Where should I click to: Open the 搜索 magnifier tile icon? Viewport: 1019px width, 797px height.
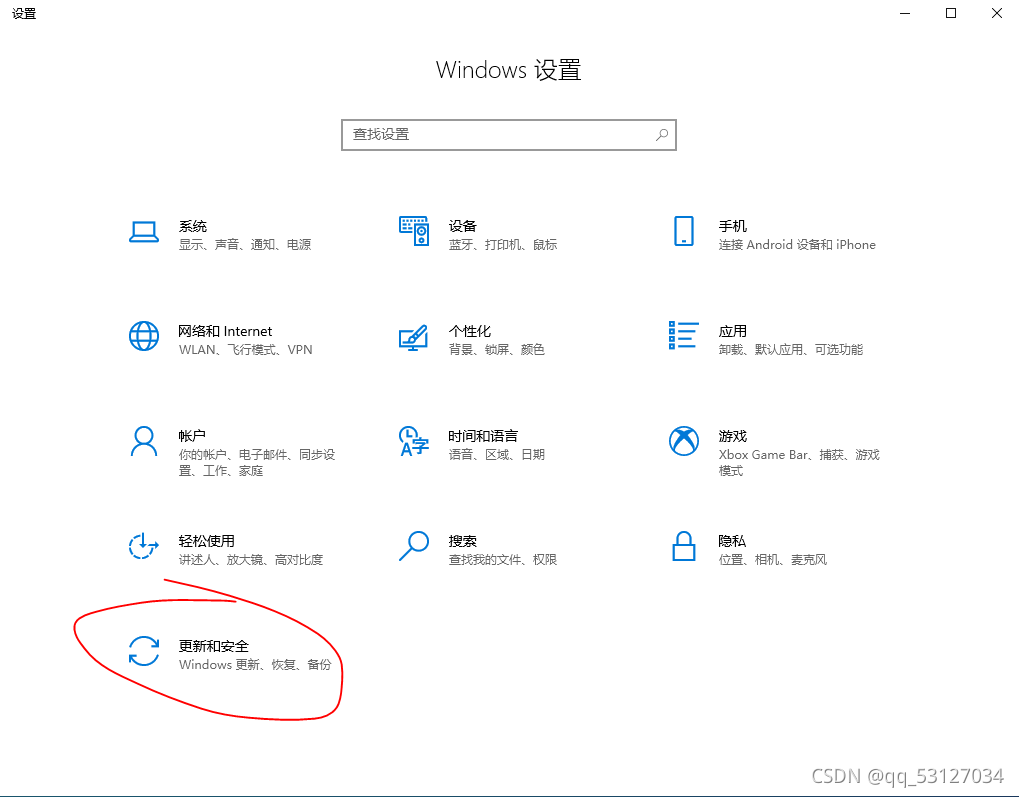coord(414,546)
